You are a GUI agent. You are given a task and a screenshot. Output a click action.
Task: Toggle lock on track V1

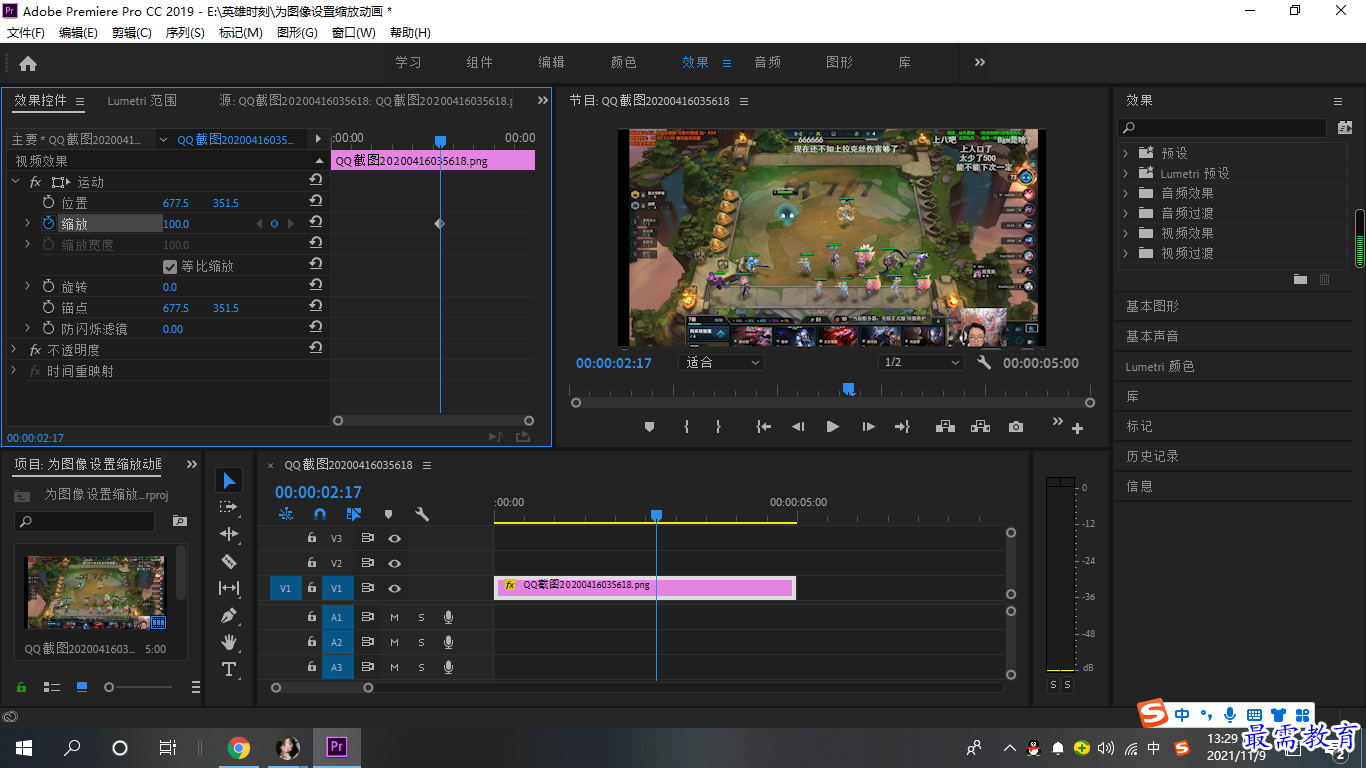[312, 588]
